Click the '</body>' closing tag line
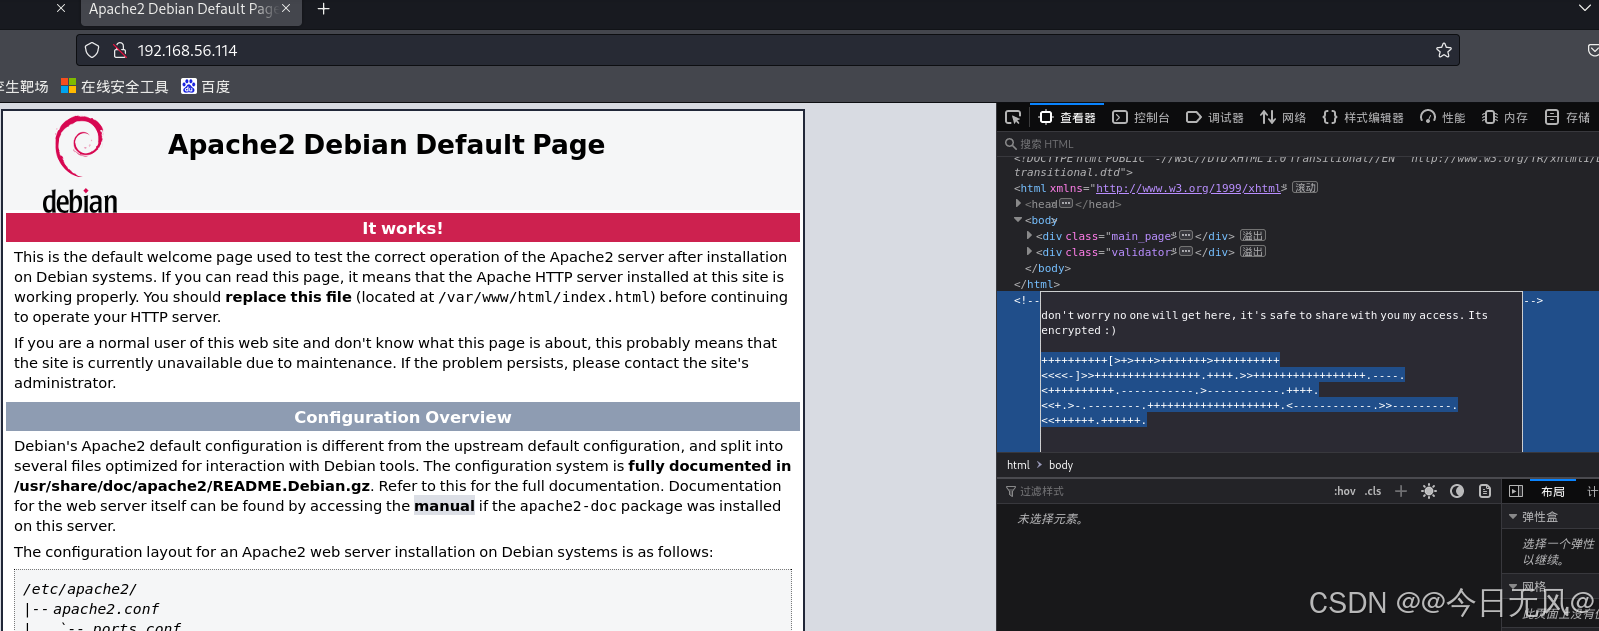This screenshot has width=1599, height=631. coord(1048,268)
